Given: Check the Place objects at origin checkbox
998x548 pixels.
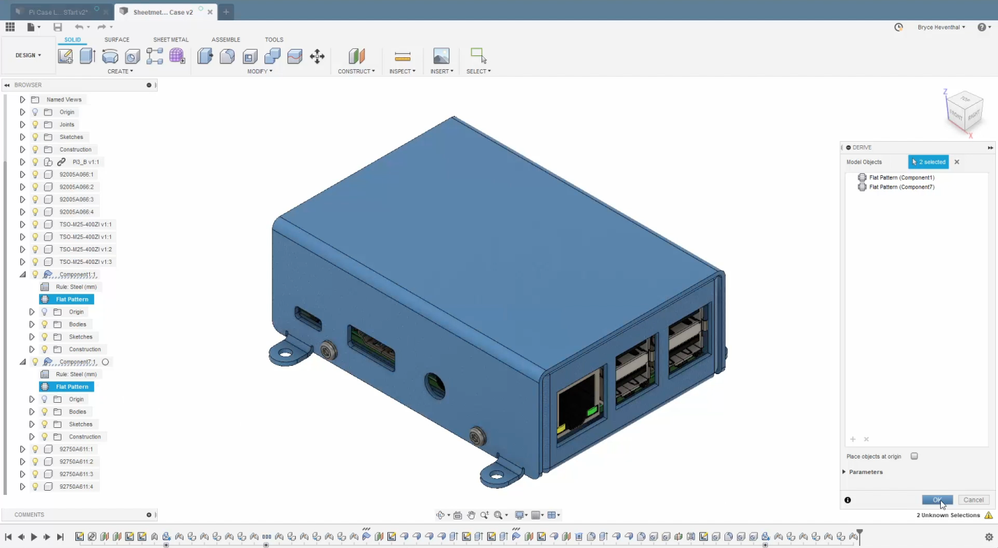Looking at the screenshot, I should click(914, 456).
